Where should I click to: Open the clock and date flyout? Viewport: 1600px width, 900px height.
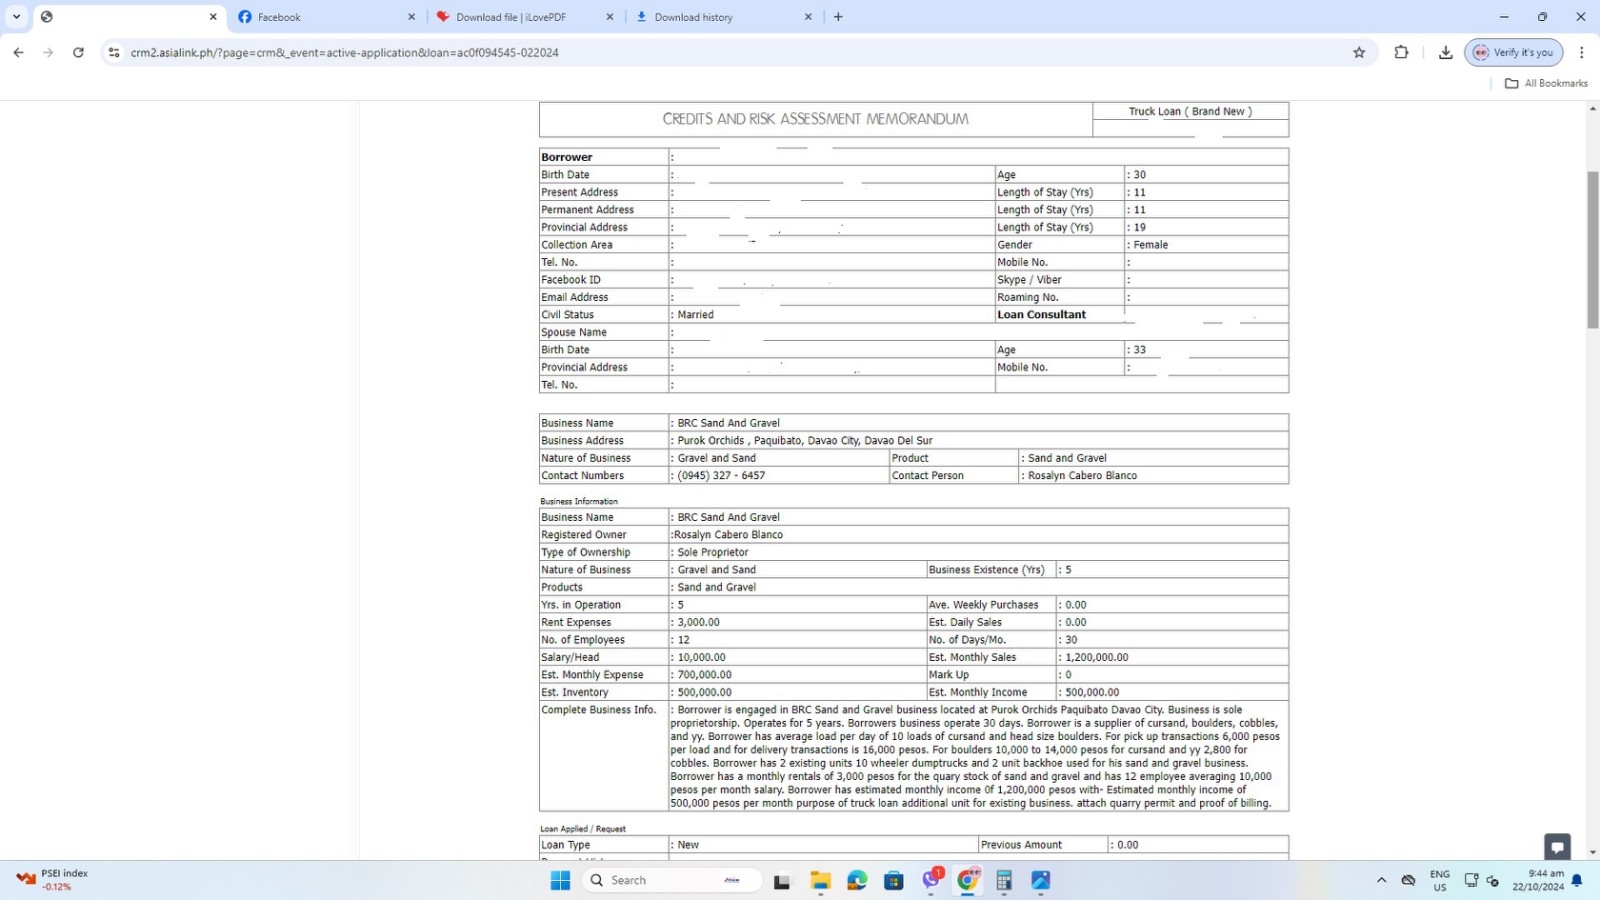1538,880
